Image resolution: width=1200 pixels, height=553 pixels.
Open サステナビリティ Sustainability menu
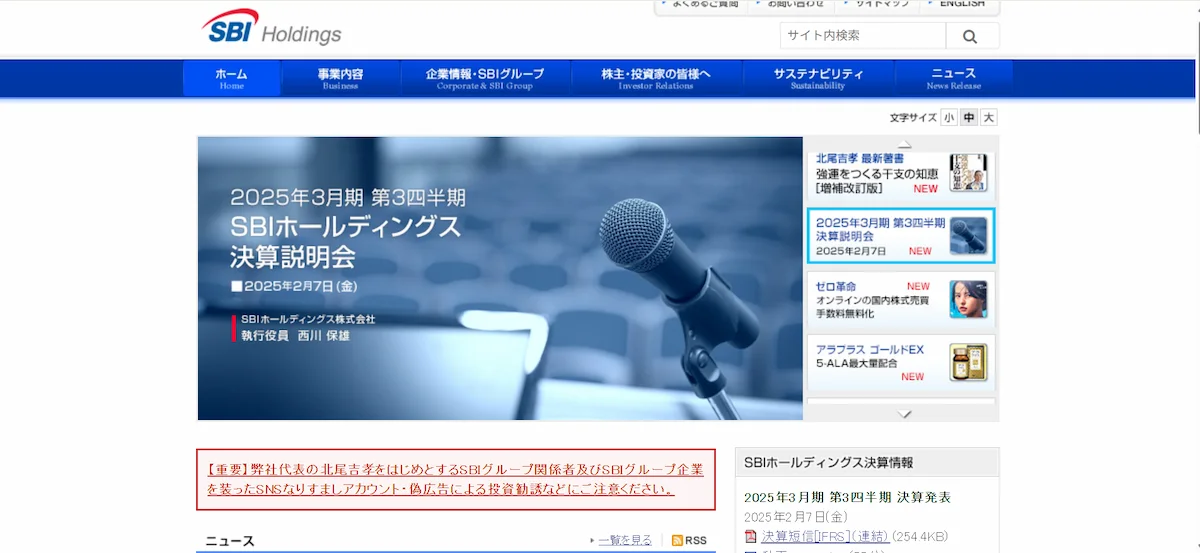coord(818,78)
